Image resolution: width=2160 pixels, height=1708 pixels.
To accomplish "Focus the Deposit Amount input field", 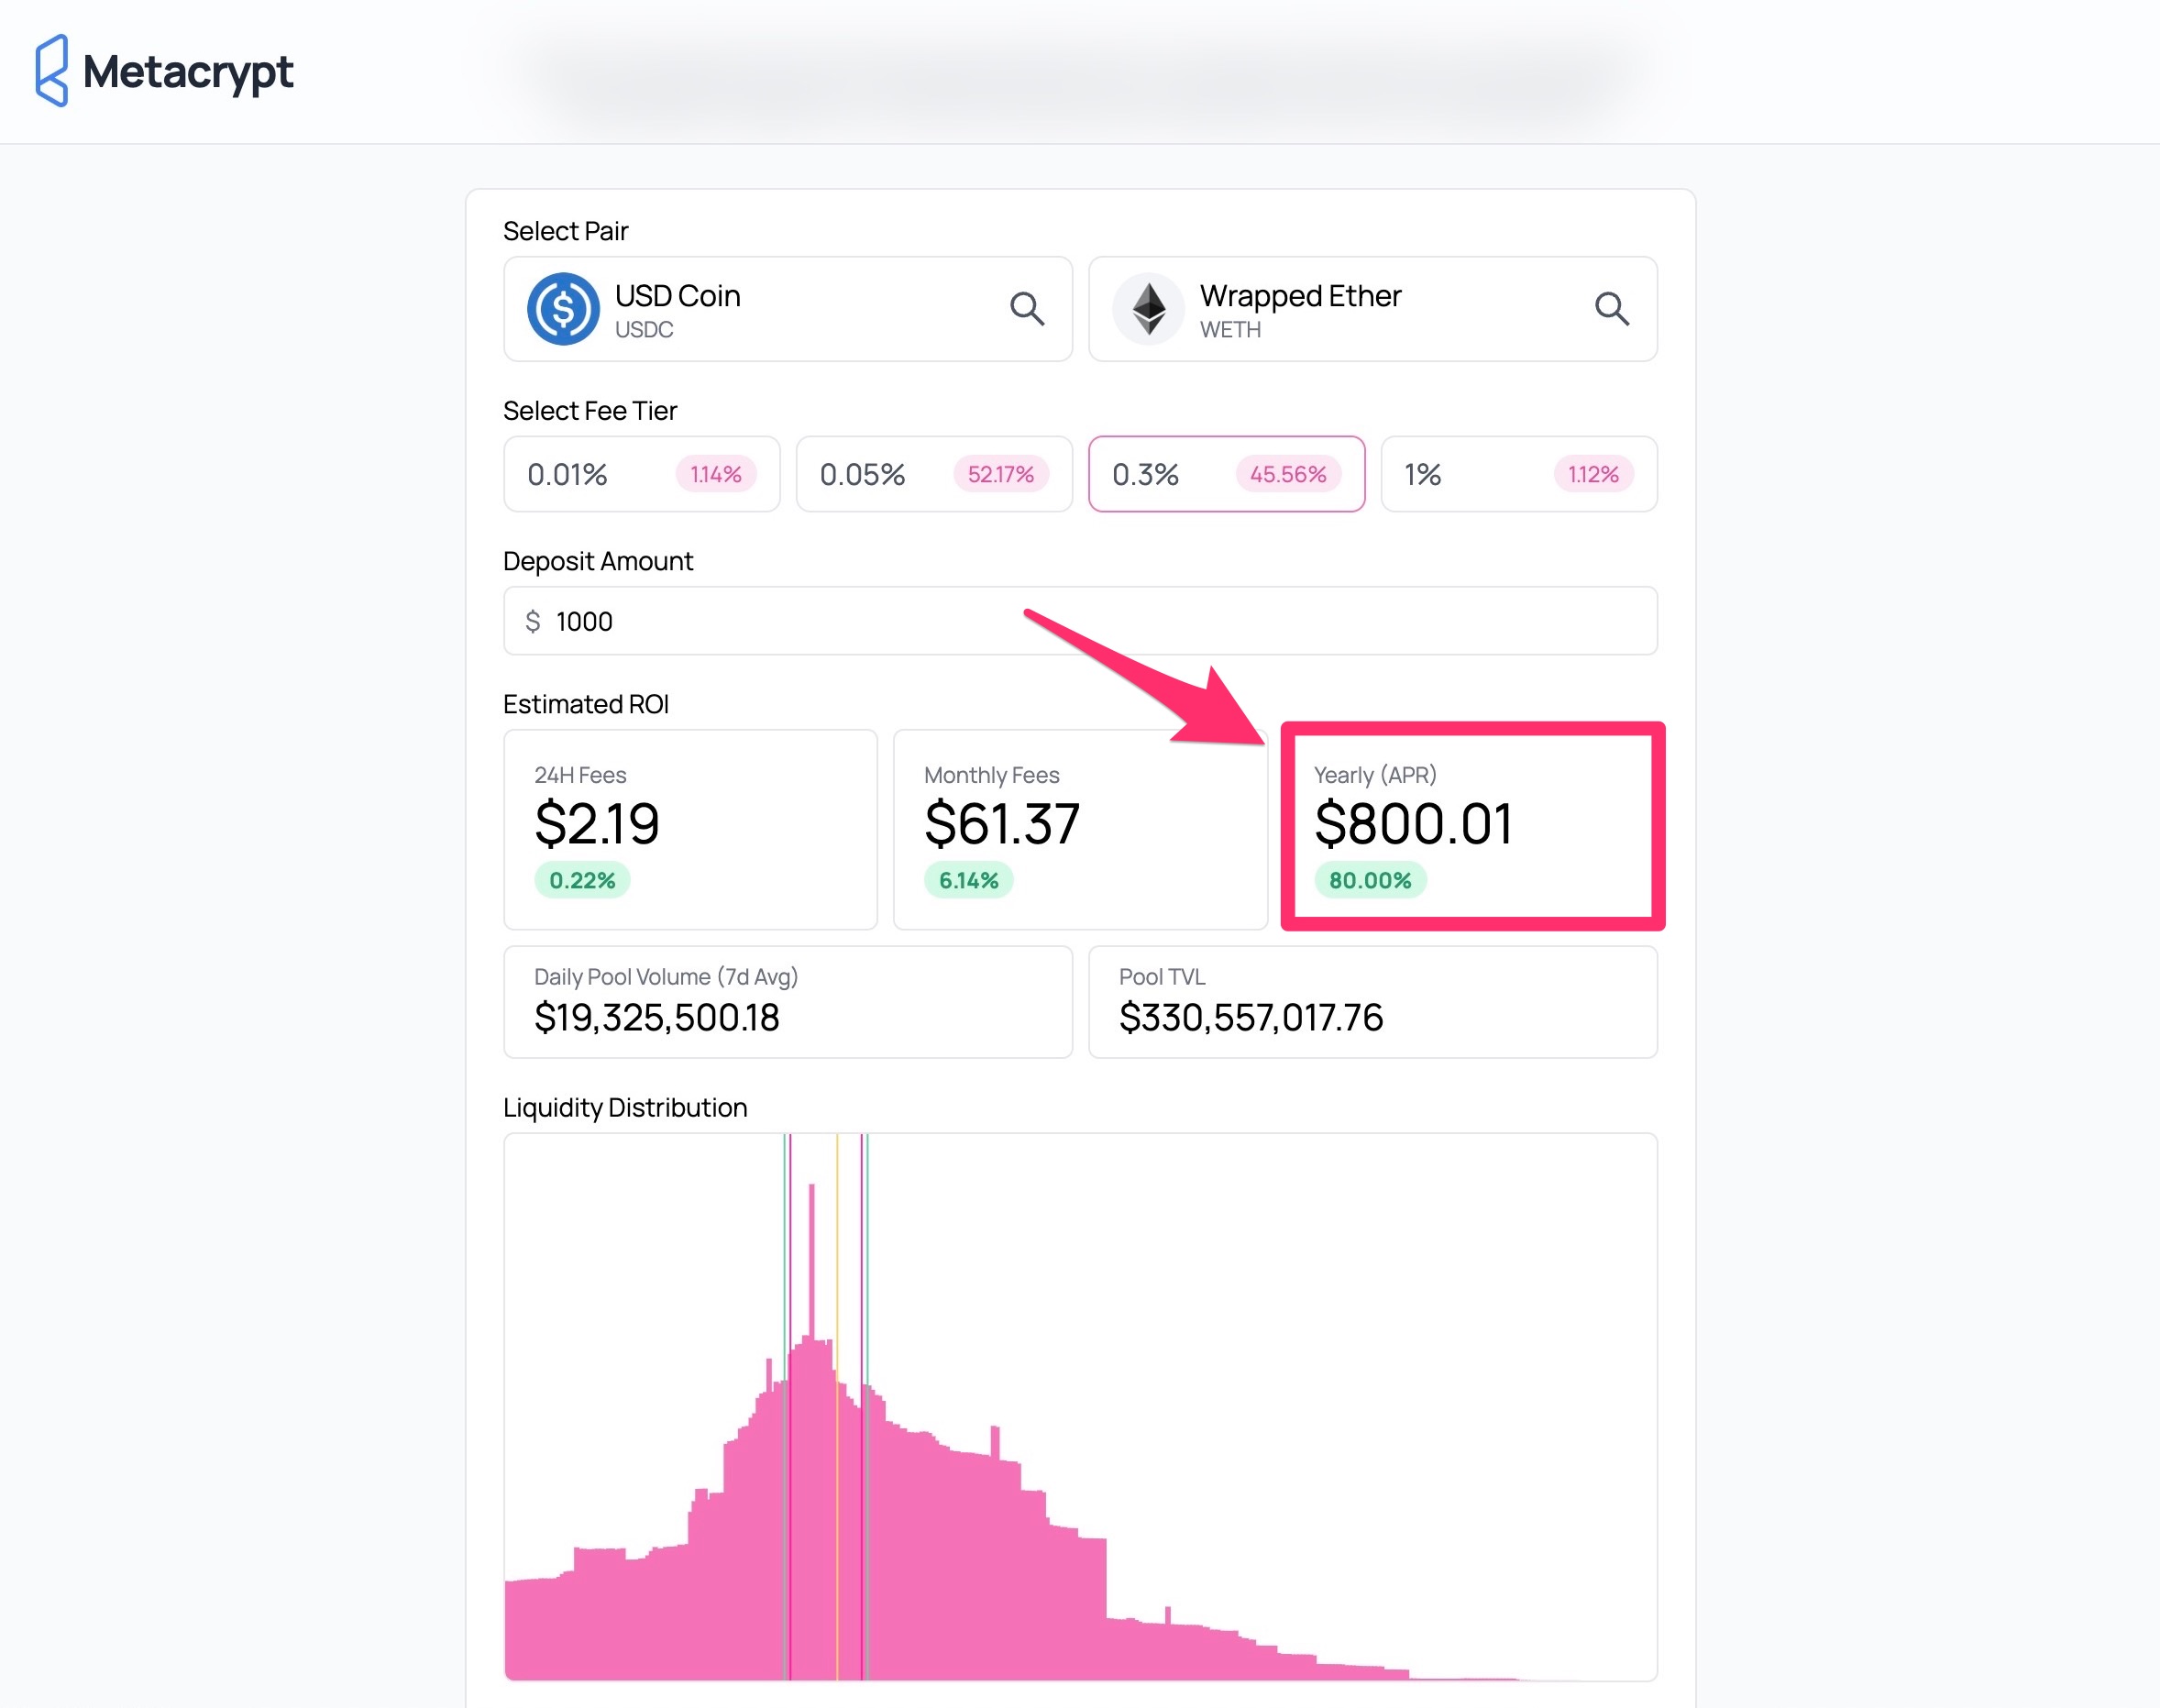I will 1081,621.
